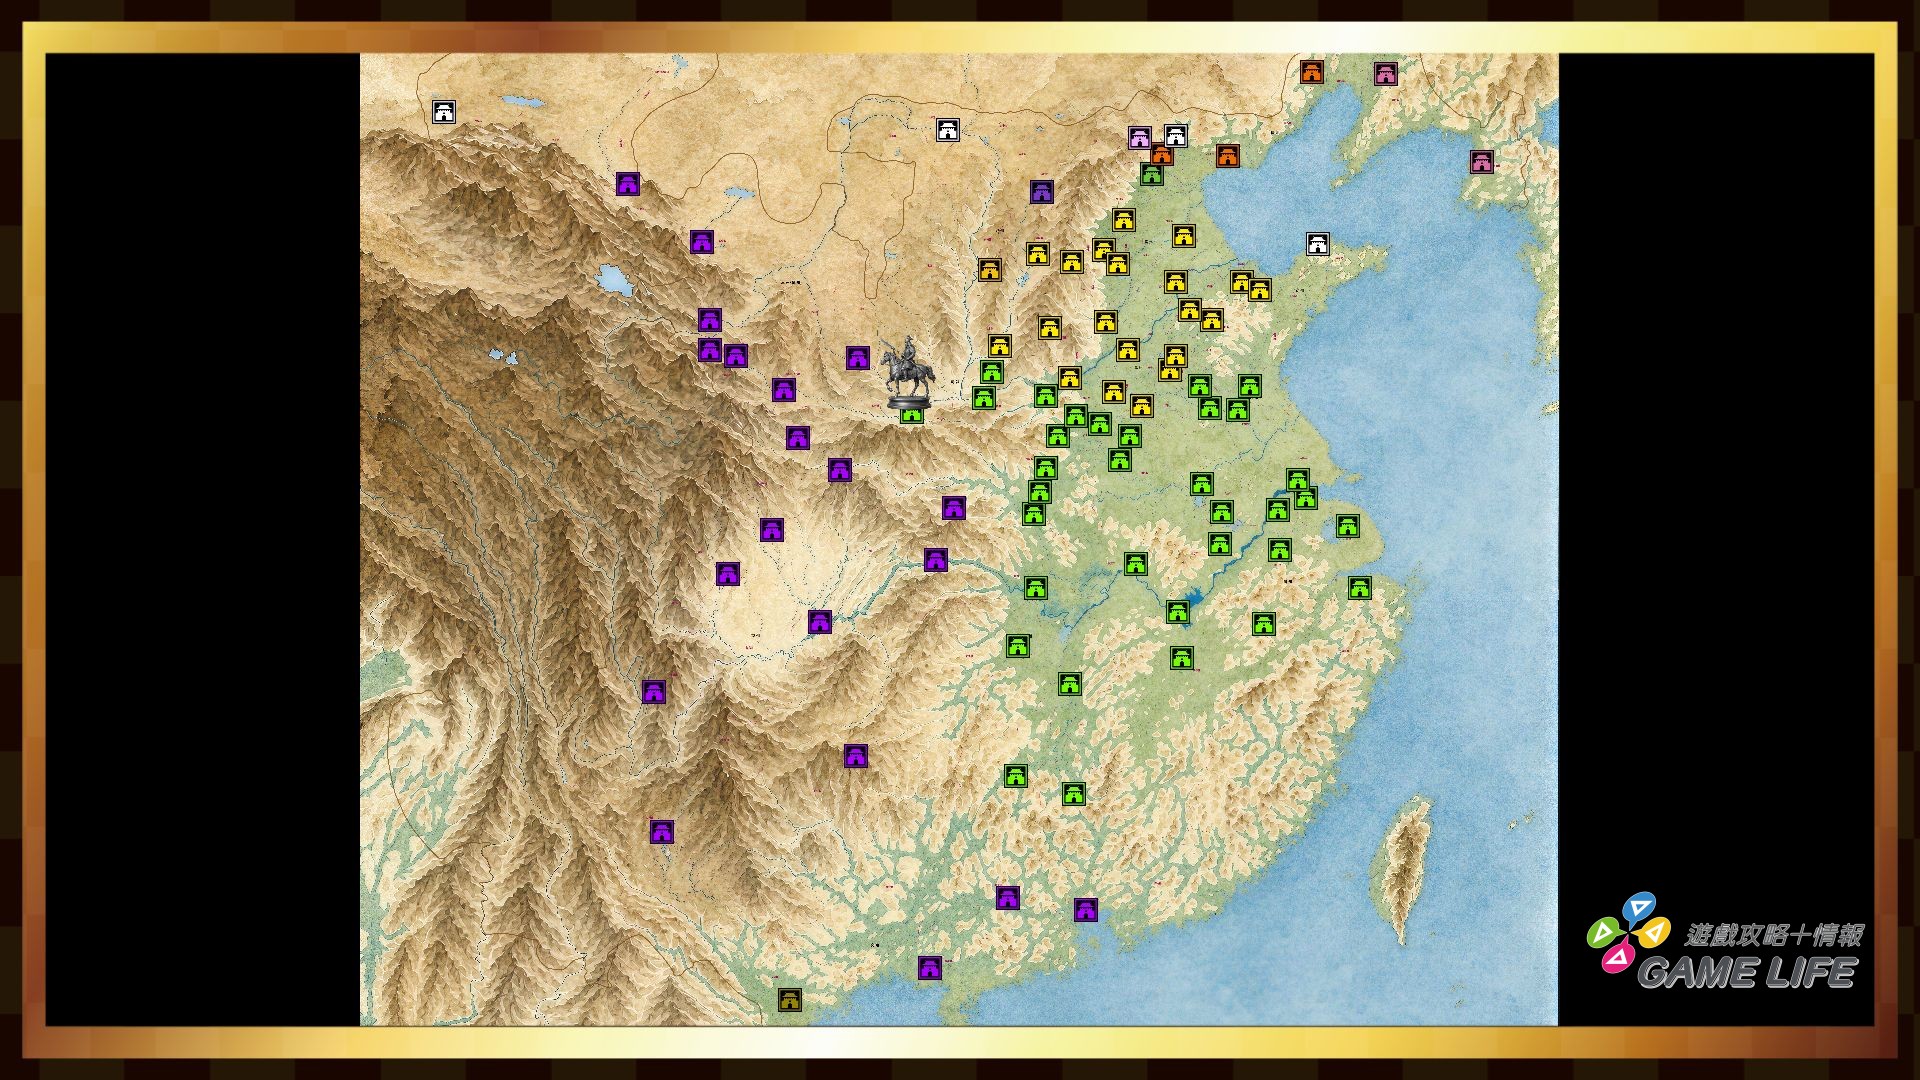Select the northwesternmost purple castle
The height and width of the screenshot is (1080, 1920).
(x=627, y=184)
